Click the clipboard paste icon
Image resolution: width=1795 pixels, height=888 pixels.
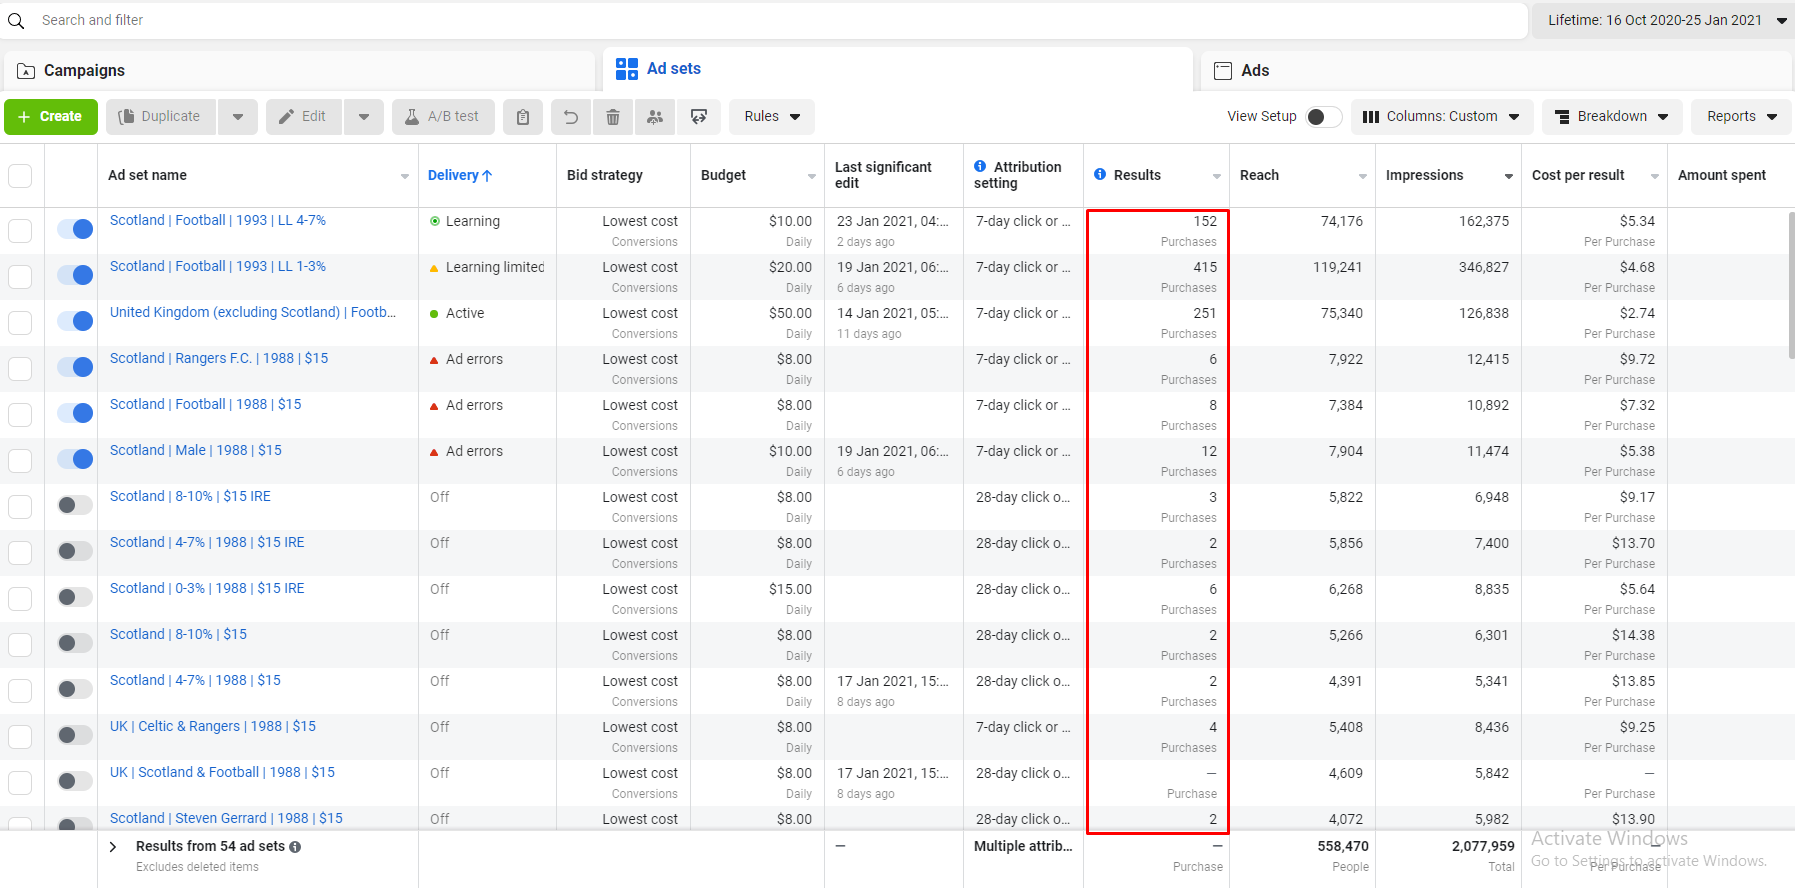point(523,117)
